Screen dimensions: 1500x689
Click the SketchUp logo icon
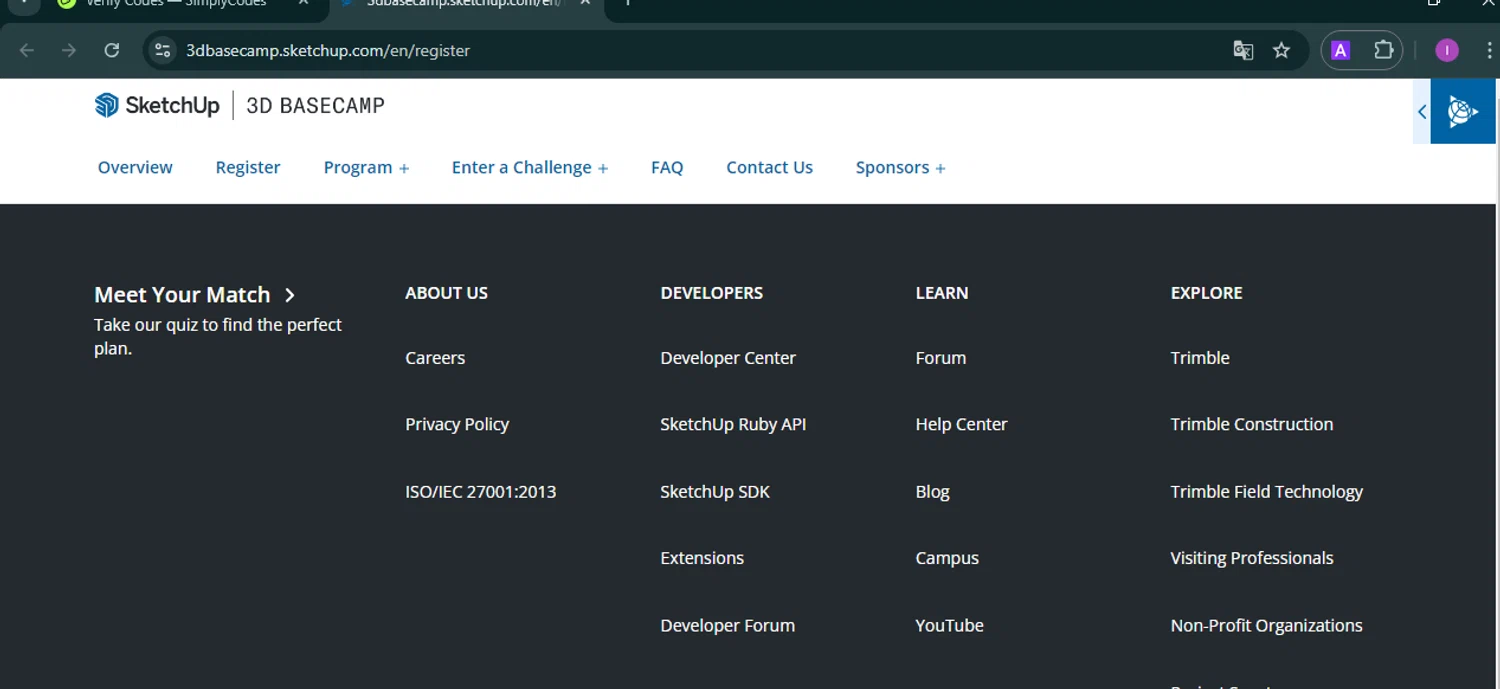pyautogui.click(x=107, y=105)
